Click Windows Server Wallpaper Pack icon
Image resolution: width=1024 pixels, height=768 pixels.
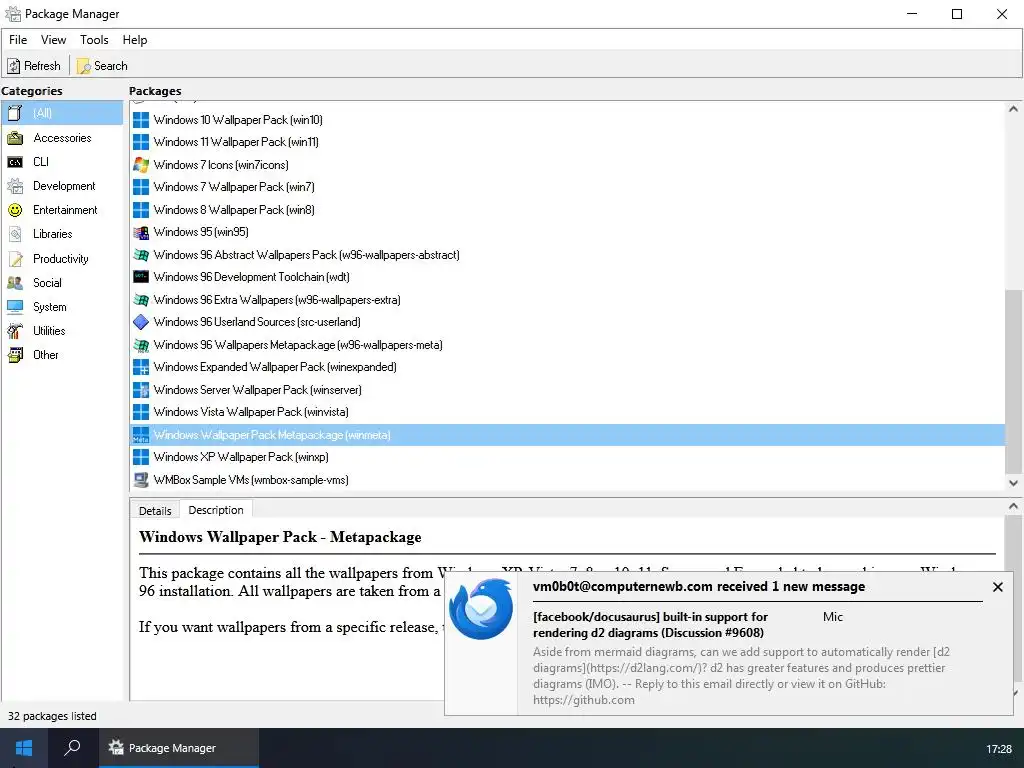141,390
